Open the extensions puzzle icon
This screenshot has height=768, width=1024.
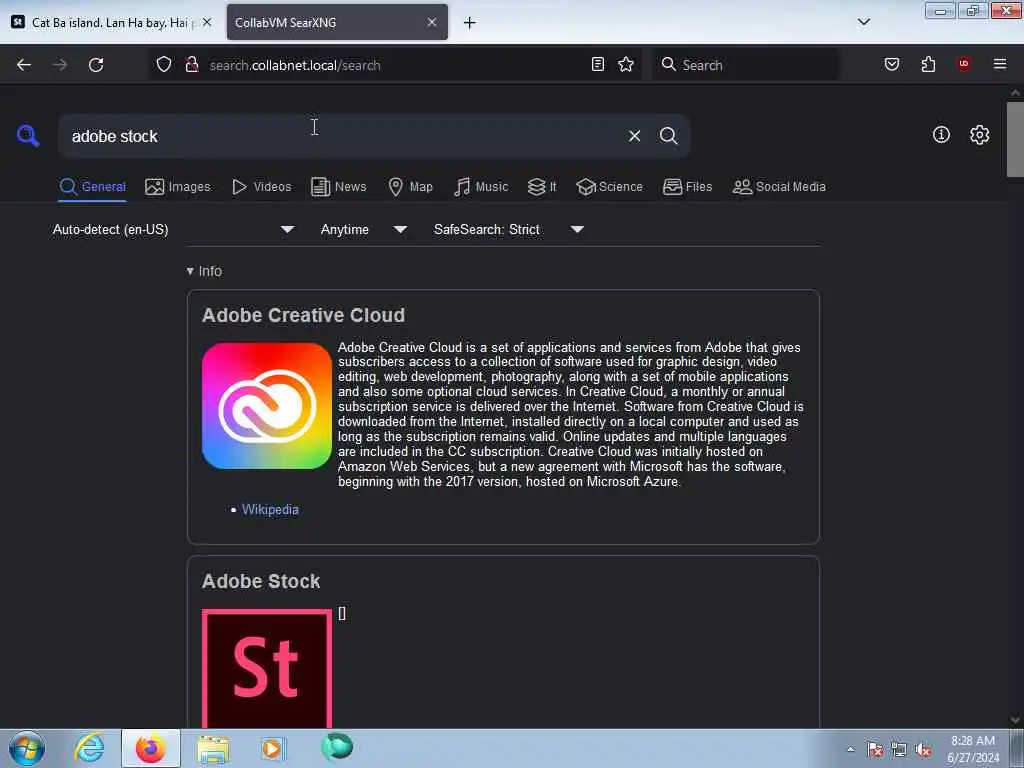(928, 64)
